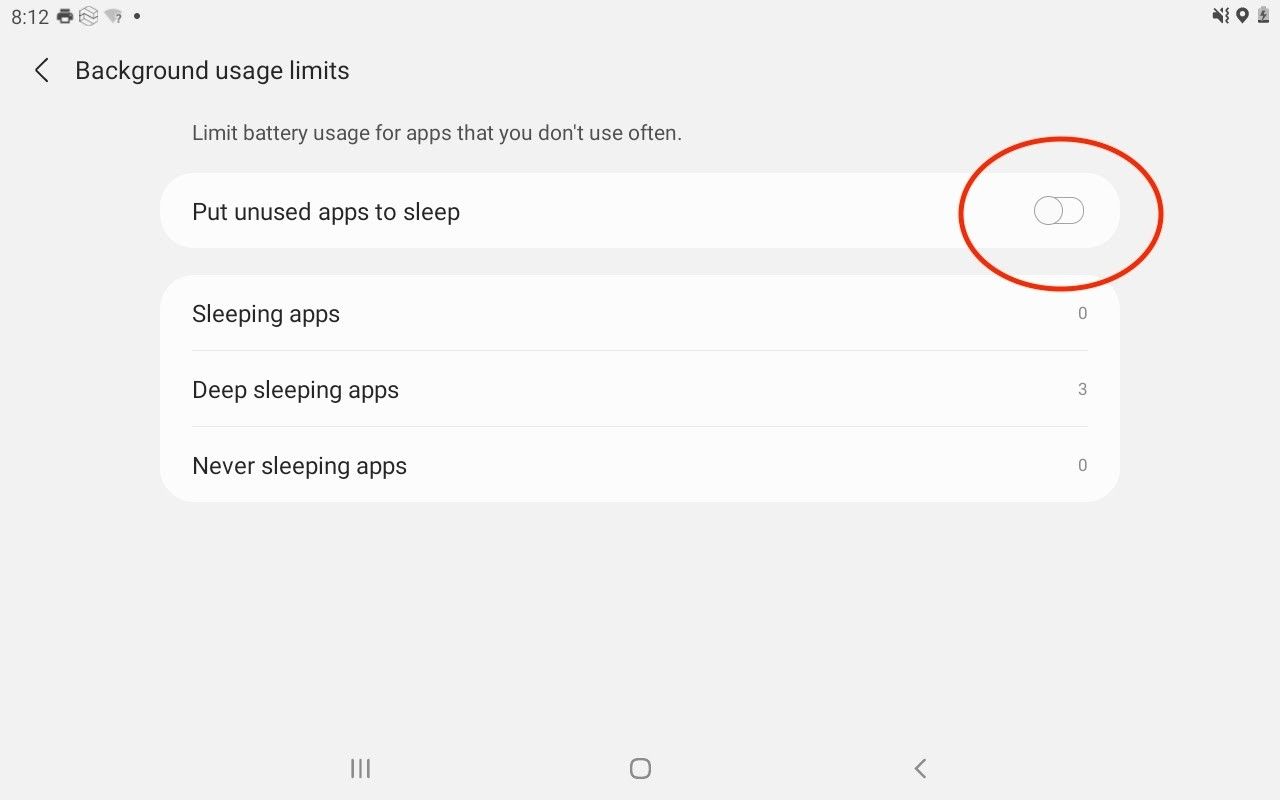Click the Put unused apps to sleep label
Viewport: 1280px width, 800px height.
pos(326,212)
